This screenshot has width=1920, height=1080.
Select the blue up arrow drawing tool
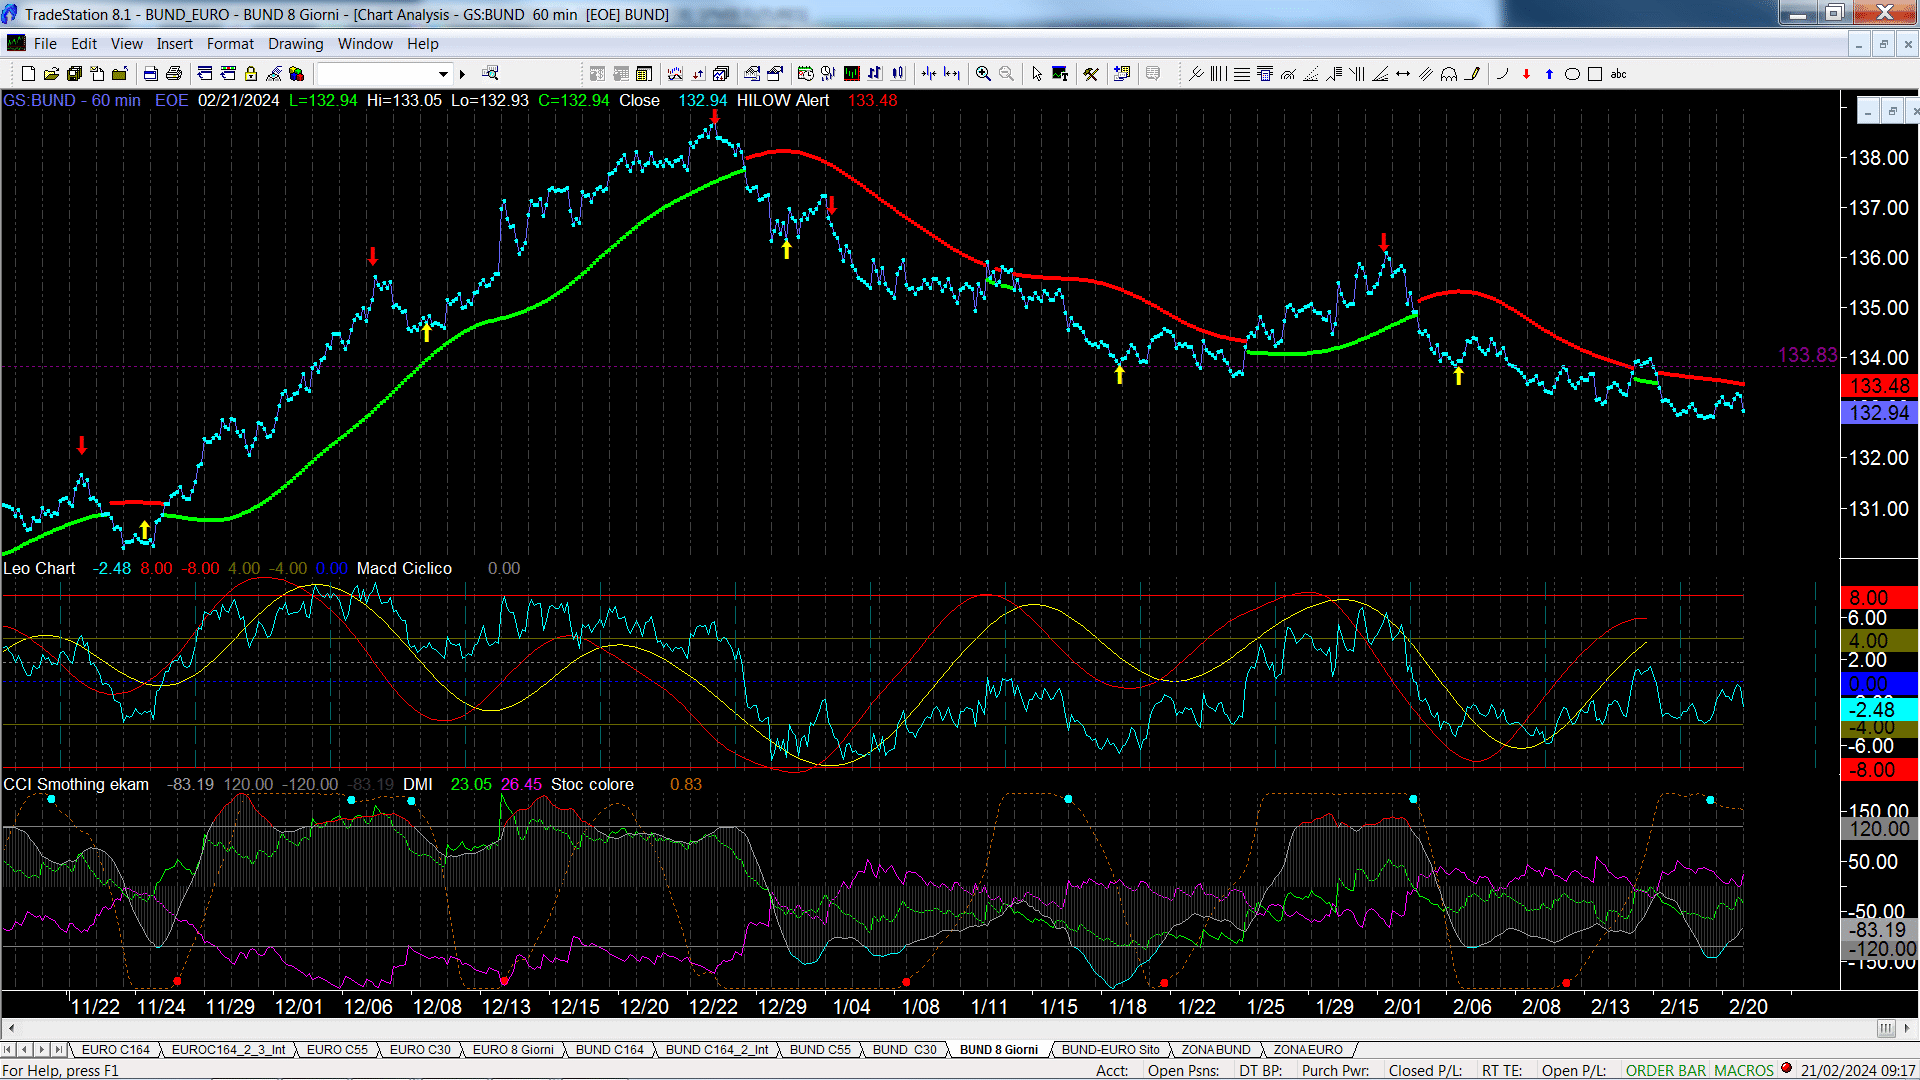pyautogui.click(x=1549, y=74)
